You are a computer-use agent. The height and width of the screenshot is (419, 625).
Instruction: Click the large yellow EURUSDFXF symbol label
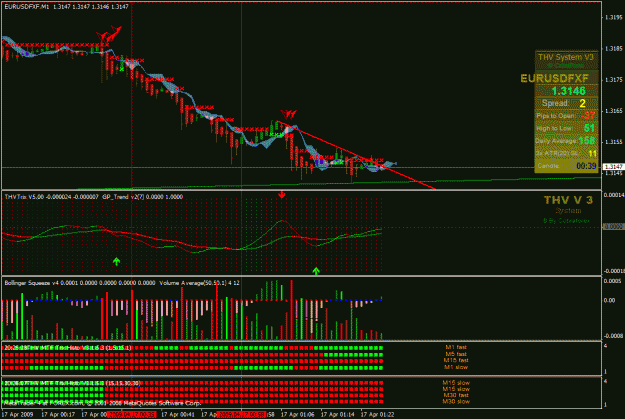554,79
